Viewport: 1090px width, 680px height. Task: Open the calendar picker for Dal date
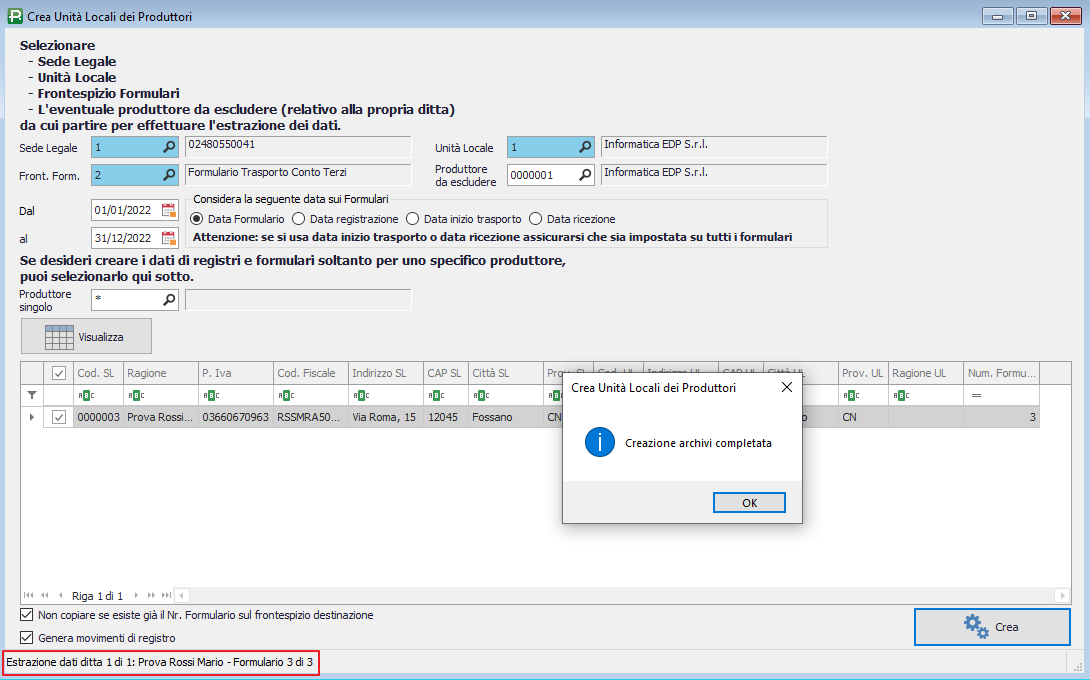point(168,211)
